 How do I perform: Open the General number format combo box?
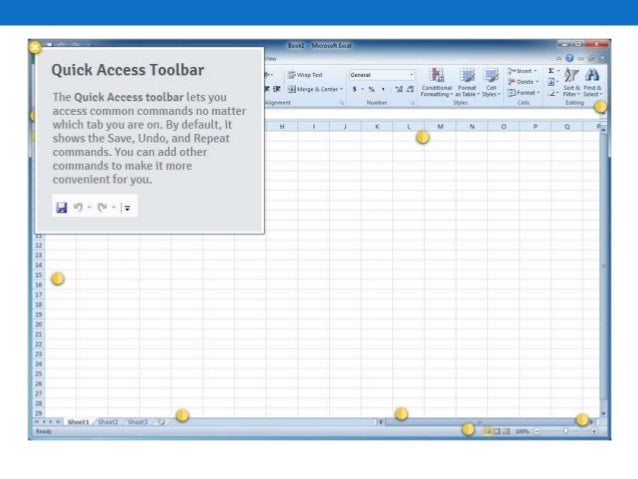(x=382, y=75)
